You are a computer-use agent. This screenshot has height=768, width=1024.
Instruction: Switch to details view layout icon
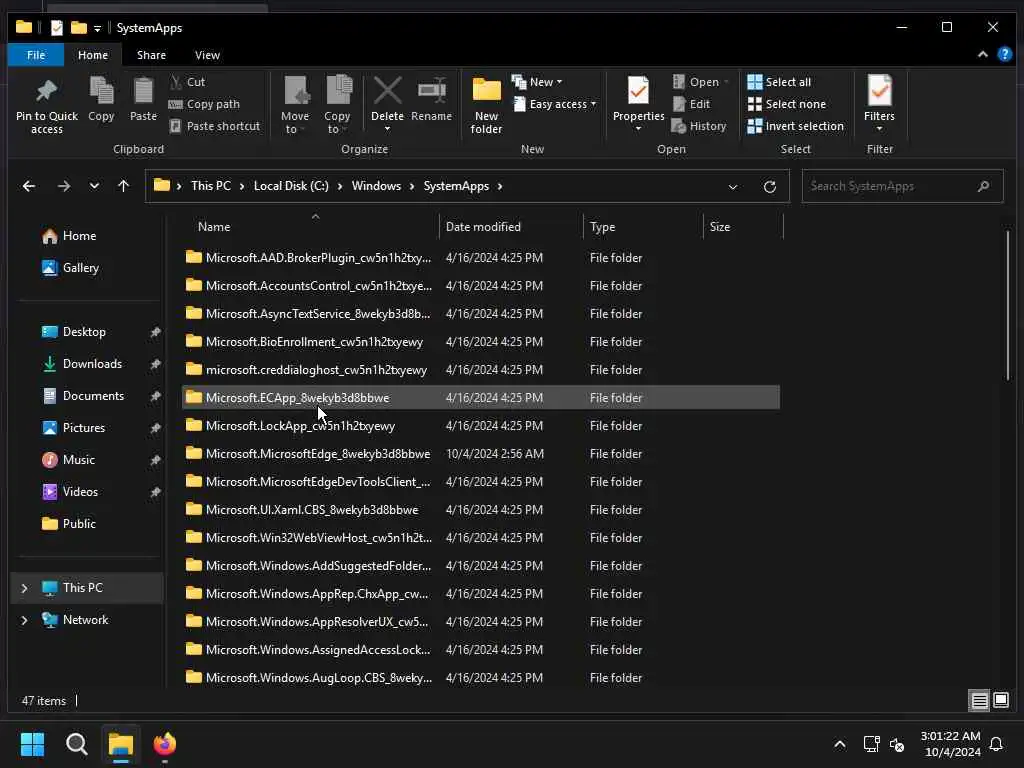[979, 701]
